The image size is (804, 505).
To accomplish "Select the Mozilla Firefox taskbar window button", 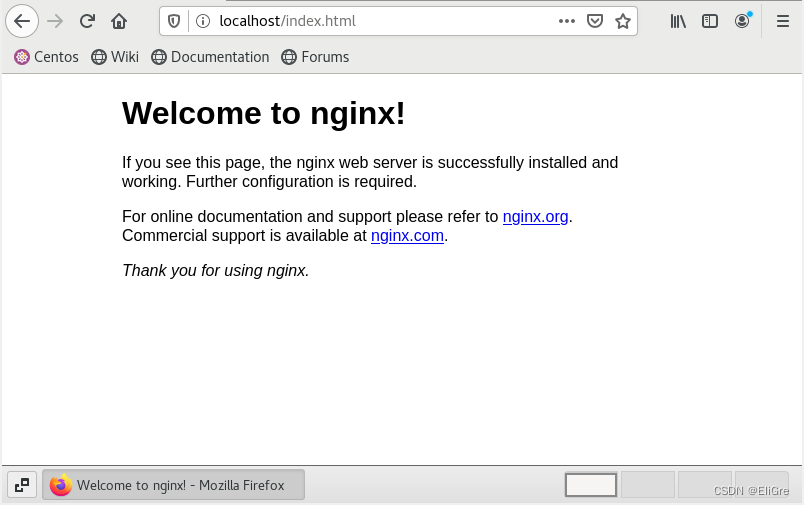I will tap(173, 485).
